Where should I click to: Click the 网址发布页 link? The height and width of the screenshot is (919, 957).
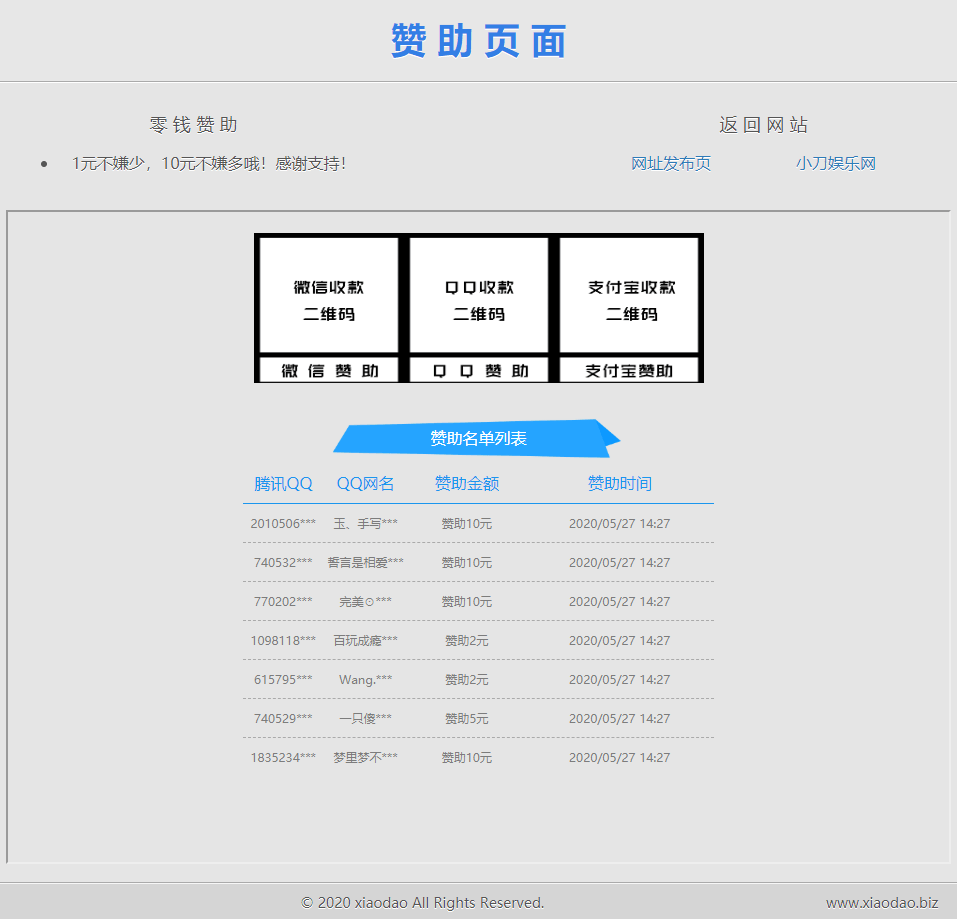(671, 163)
